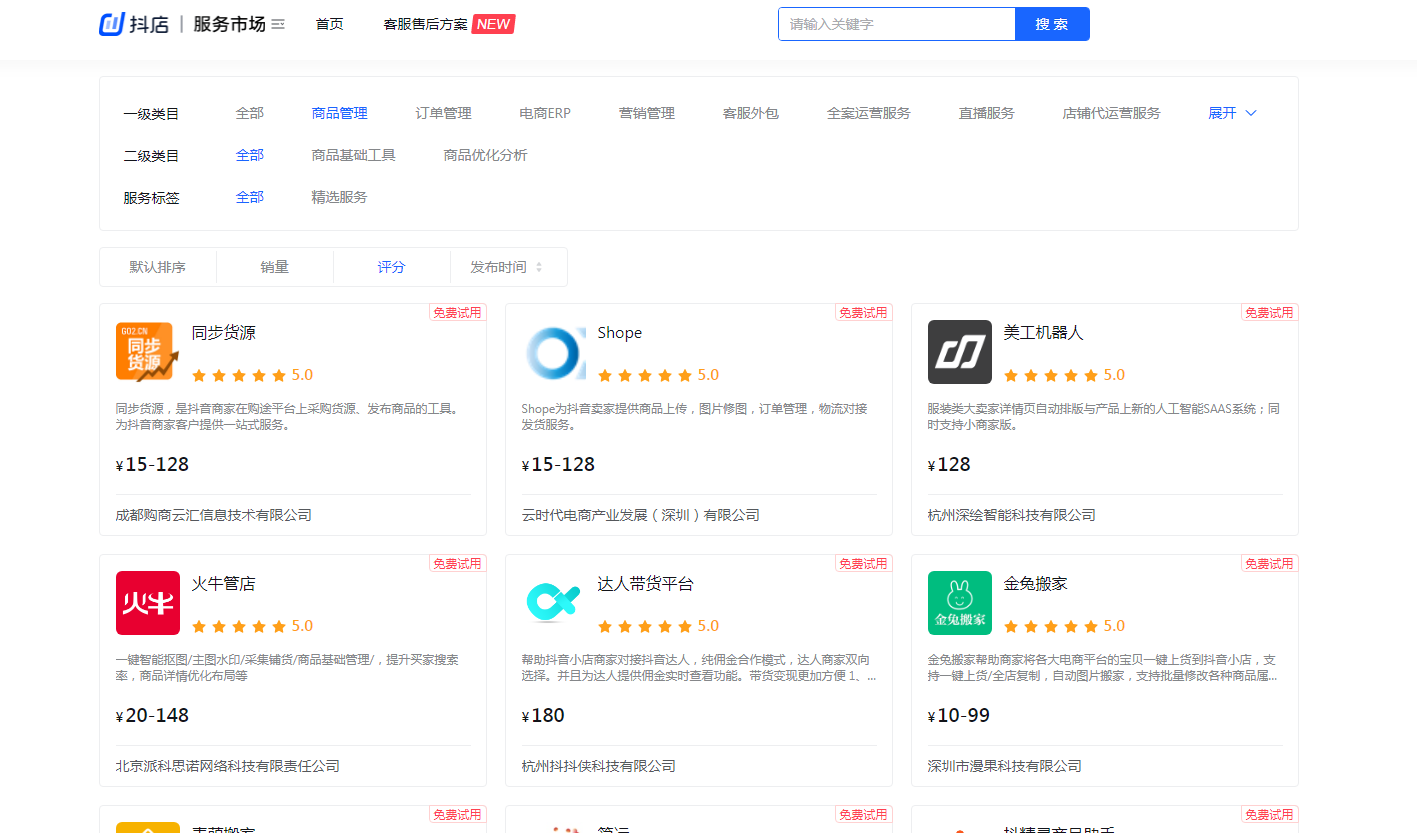Go to 首页 in top navigation
Image resolution: width=1417 pixels, height=833 pixels.
[330, 24]
